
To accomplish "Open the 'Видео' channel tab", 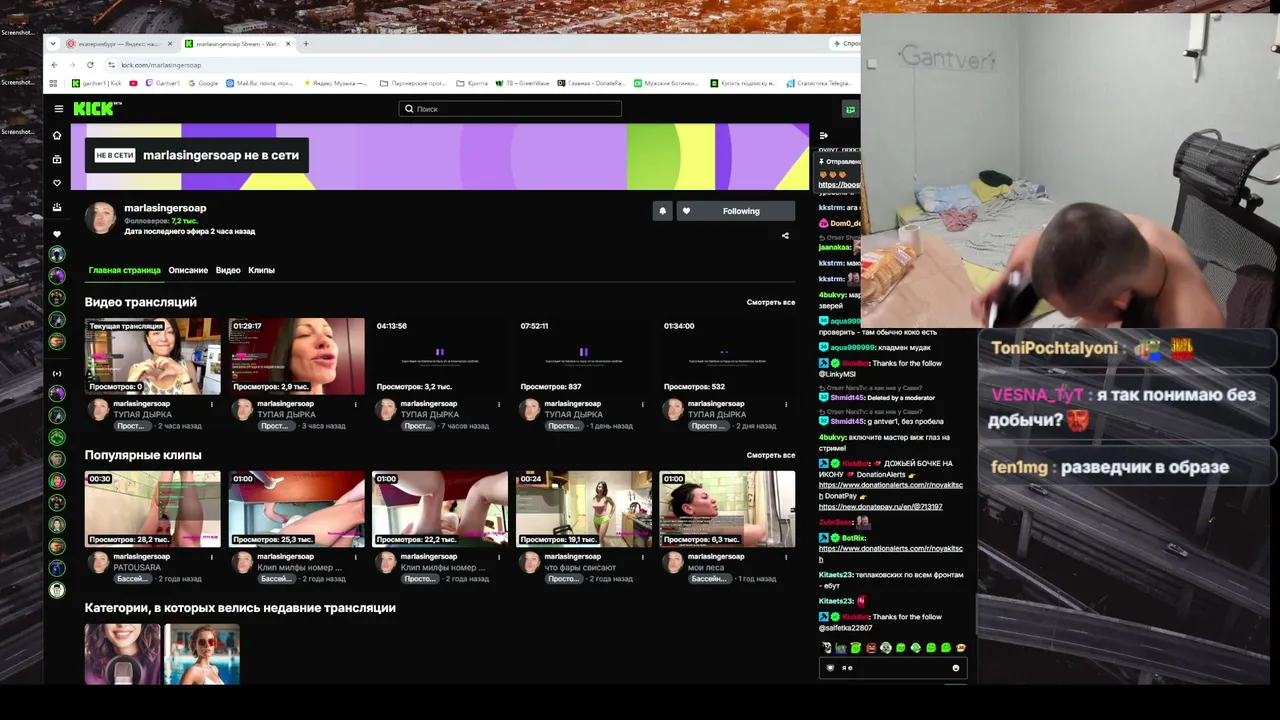I will click(x=228, y=270).
